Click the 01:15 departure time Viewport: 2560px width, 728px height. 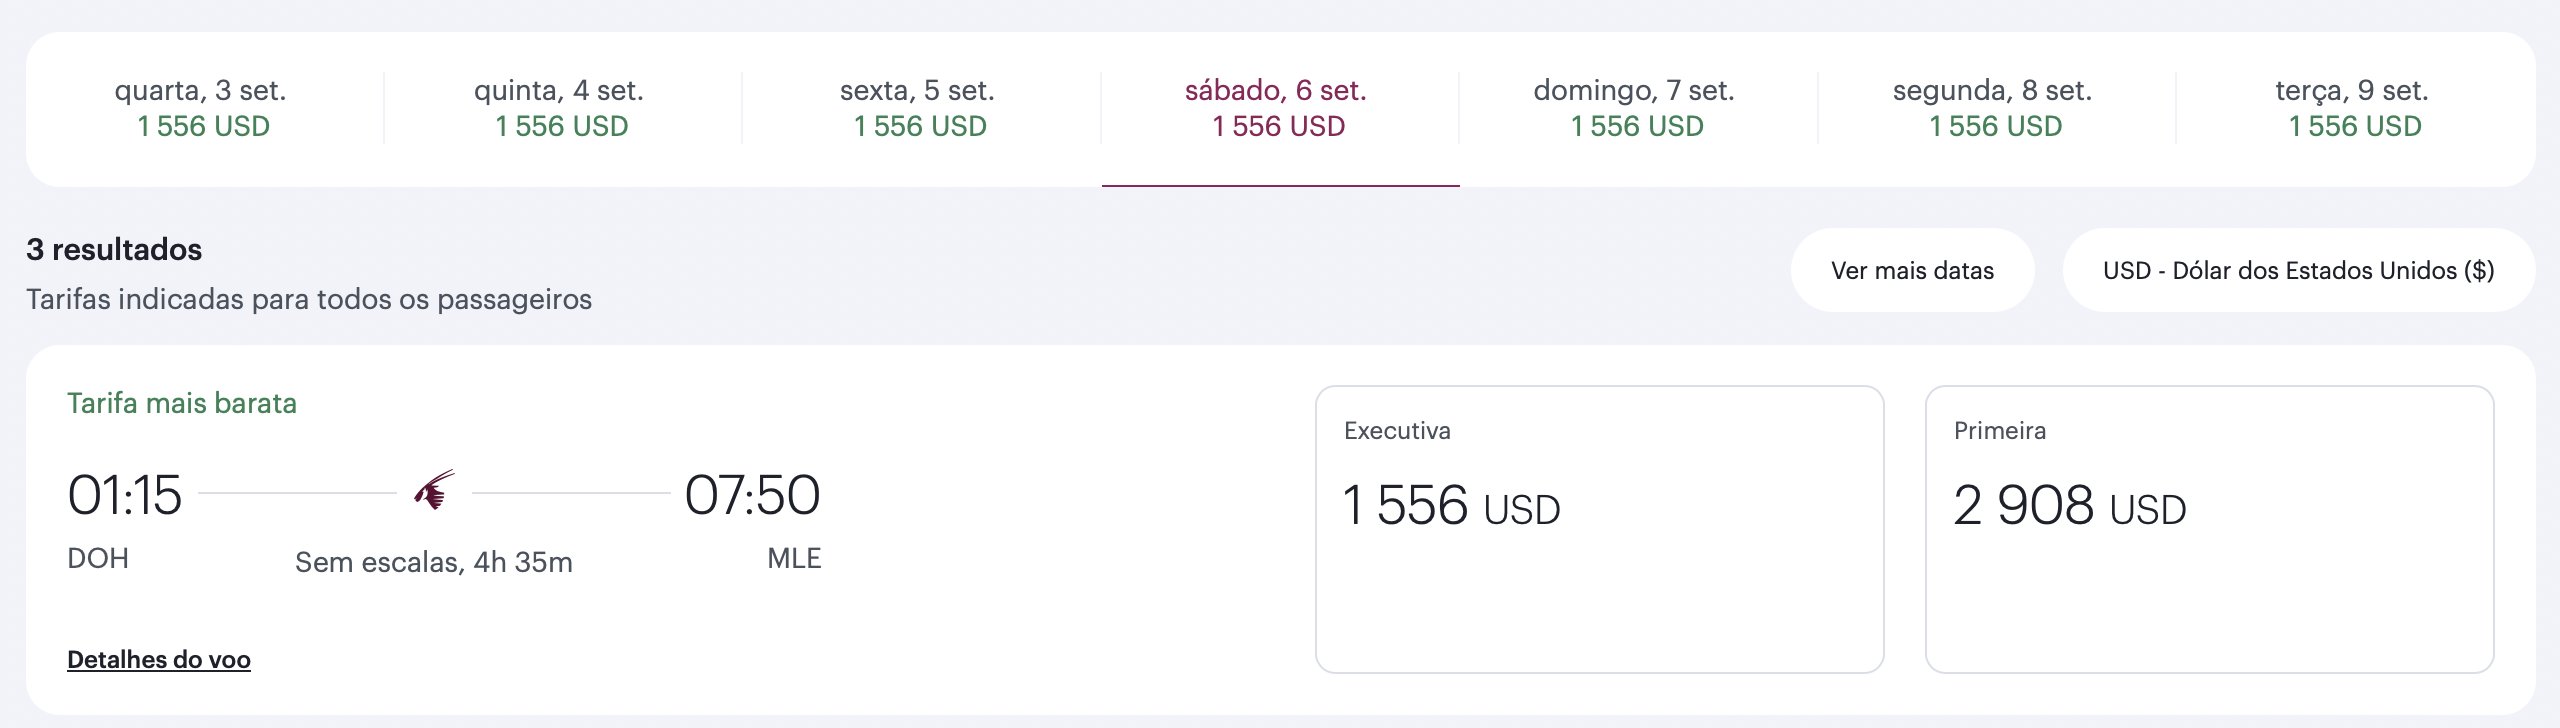coord(125,495)
